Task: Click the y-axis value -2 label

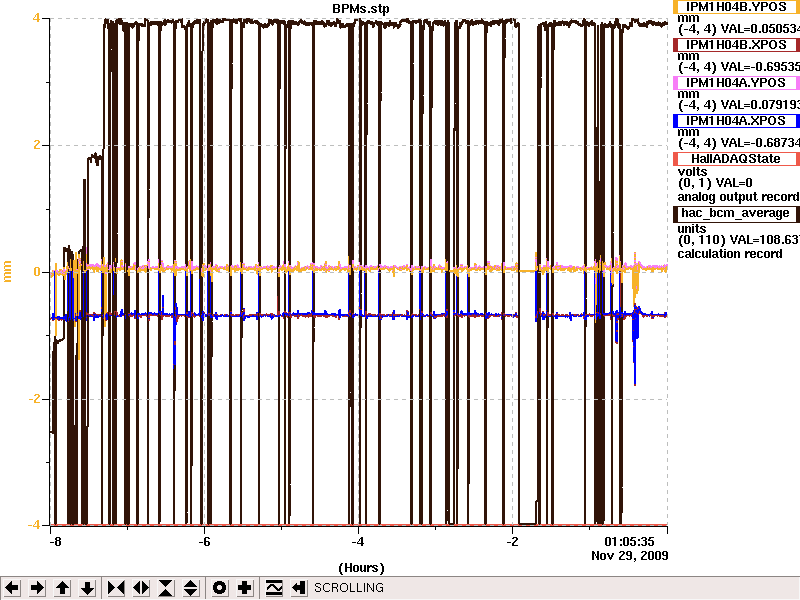Action: pyautogui.click(x=34, y=399)
